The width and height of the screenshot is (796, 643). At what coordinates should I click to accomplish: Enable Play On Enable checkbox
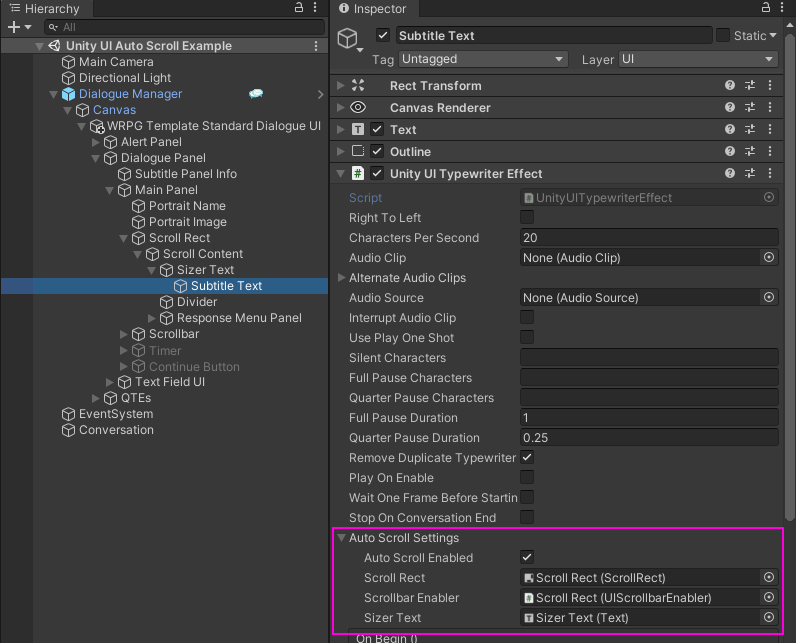pos(527,477)
